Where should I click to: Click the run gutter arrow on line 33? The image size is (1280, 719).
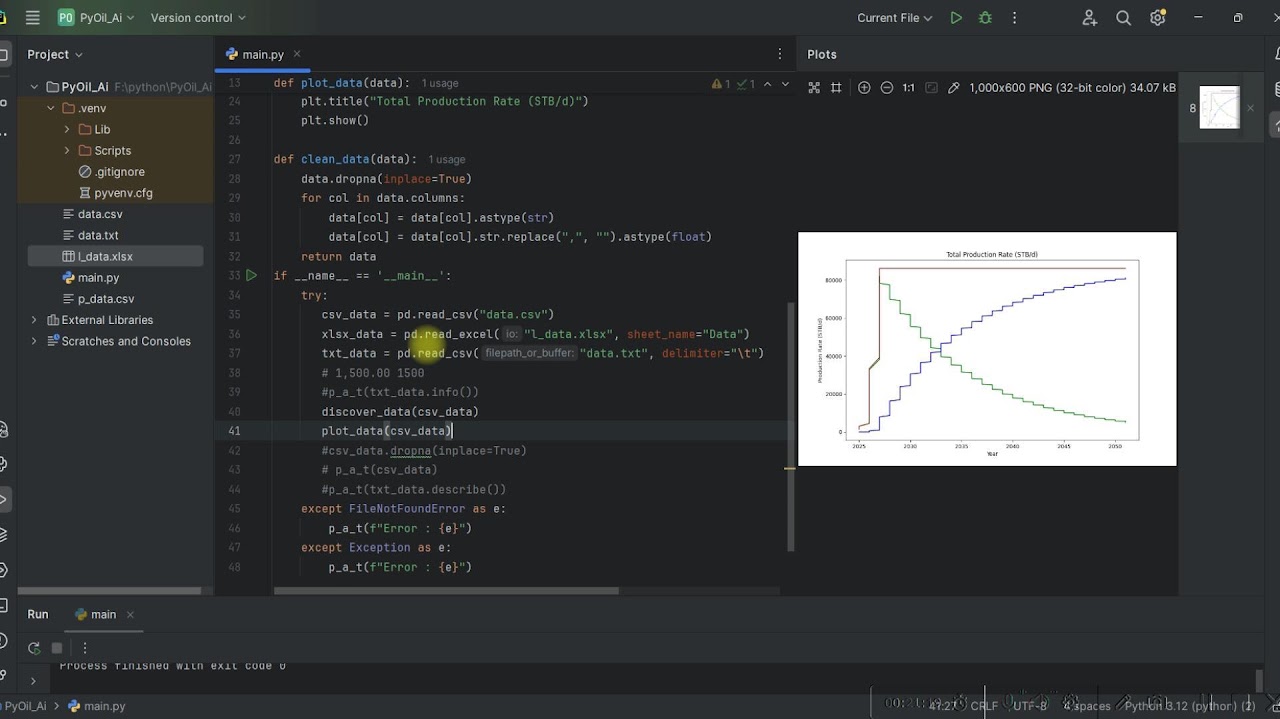click(251, 275)
